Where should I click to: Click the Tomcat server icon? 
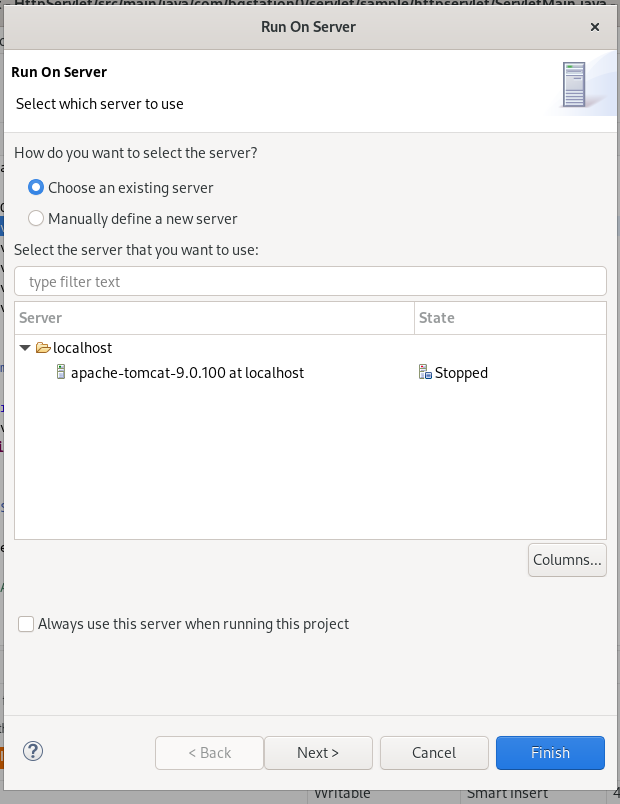(x=61, y=372)
